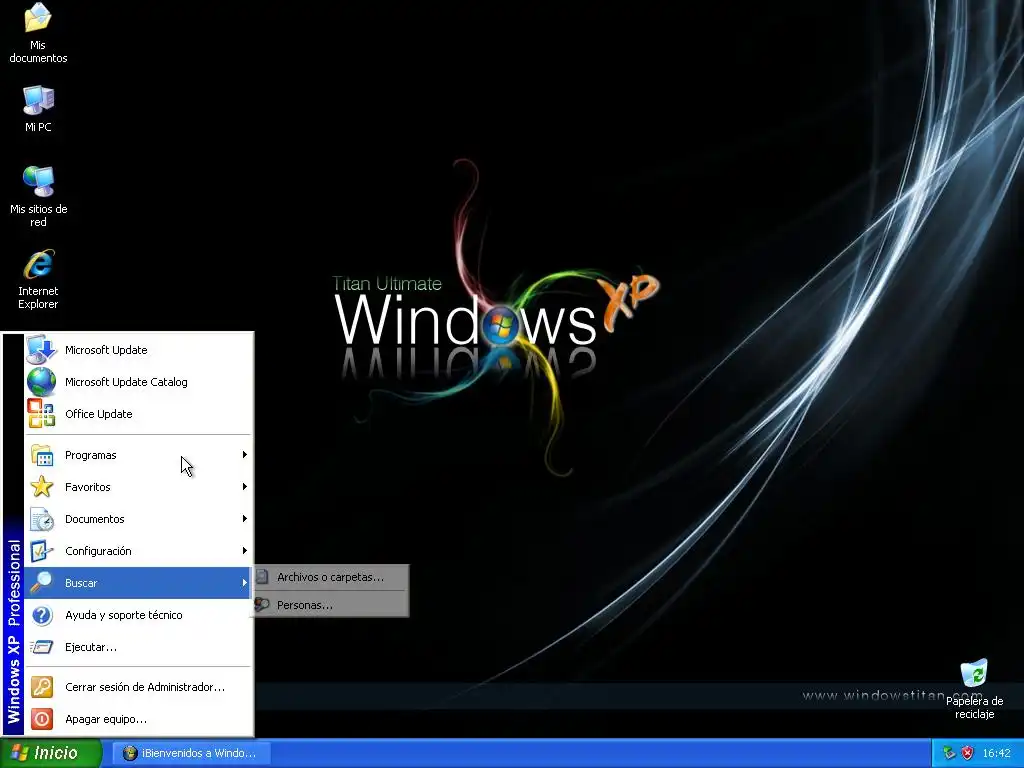1024x768 pixels.
Task: Click the Documentos label text
Action: pyautogui.click(x=95, y=519)
